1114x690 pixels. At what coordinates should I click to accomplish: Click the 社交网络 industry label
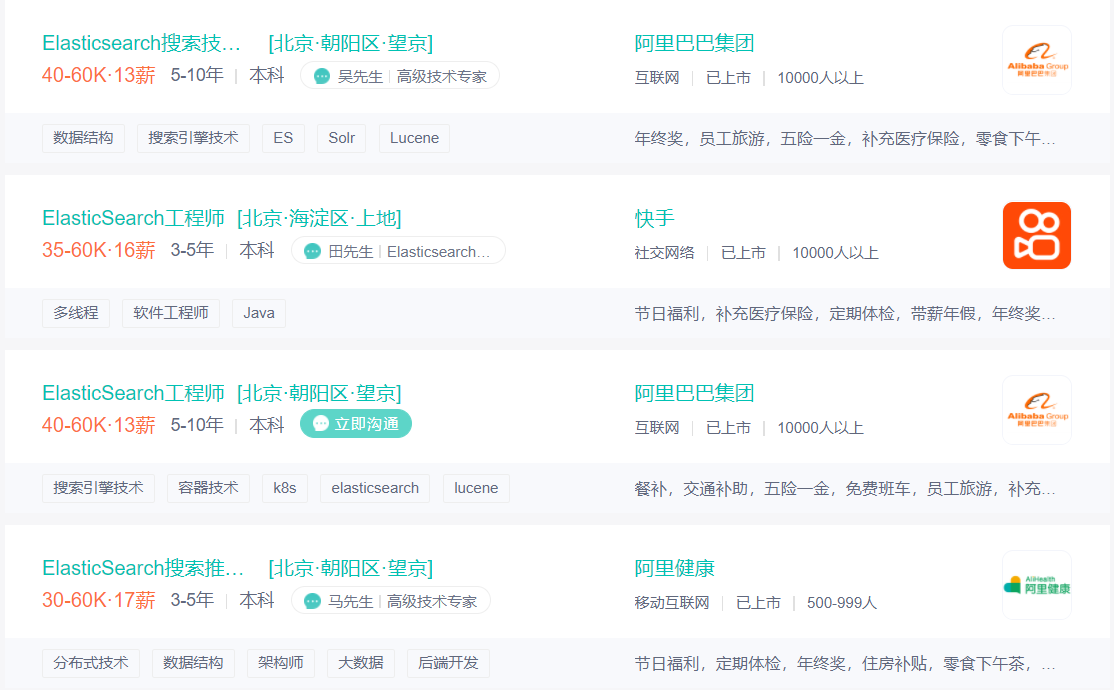(664, 252)
